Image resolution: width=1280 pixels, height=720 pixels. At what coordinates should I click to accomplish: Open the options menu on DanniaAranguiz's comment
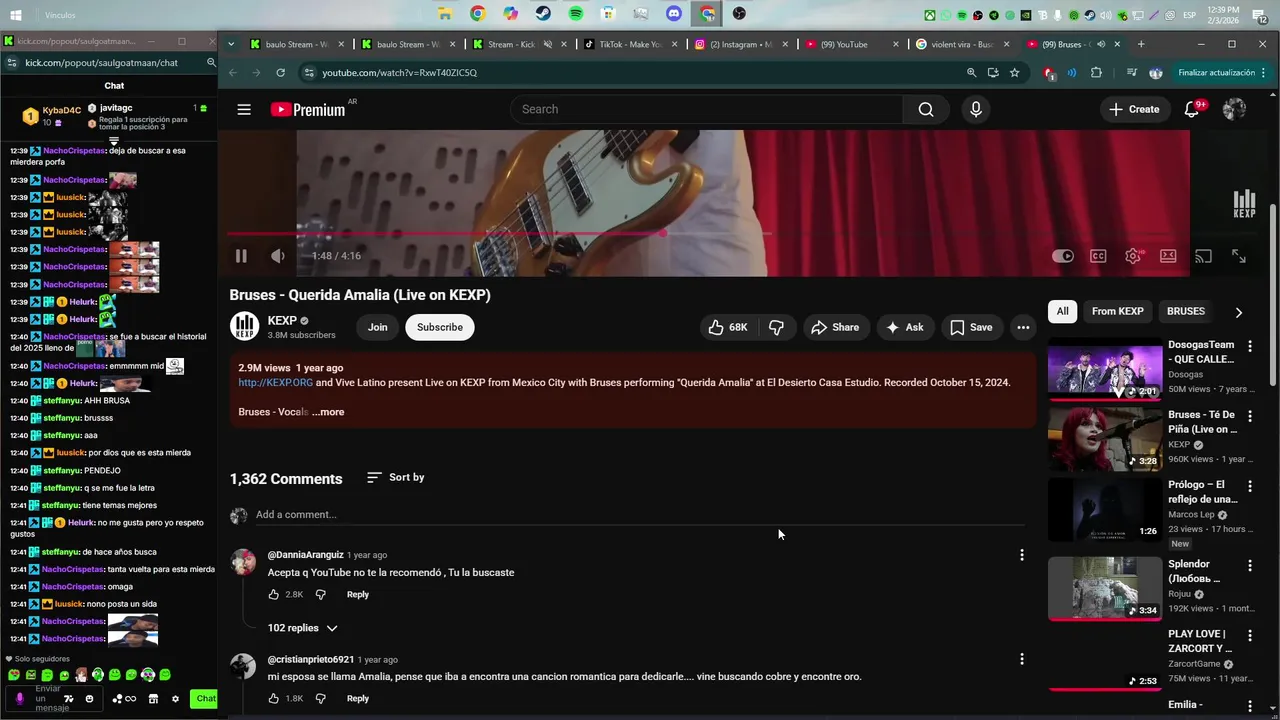1021,555
